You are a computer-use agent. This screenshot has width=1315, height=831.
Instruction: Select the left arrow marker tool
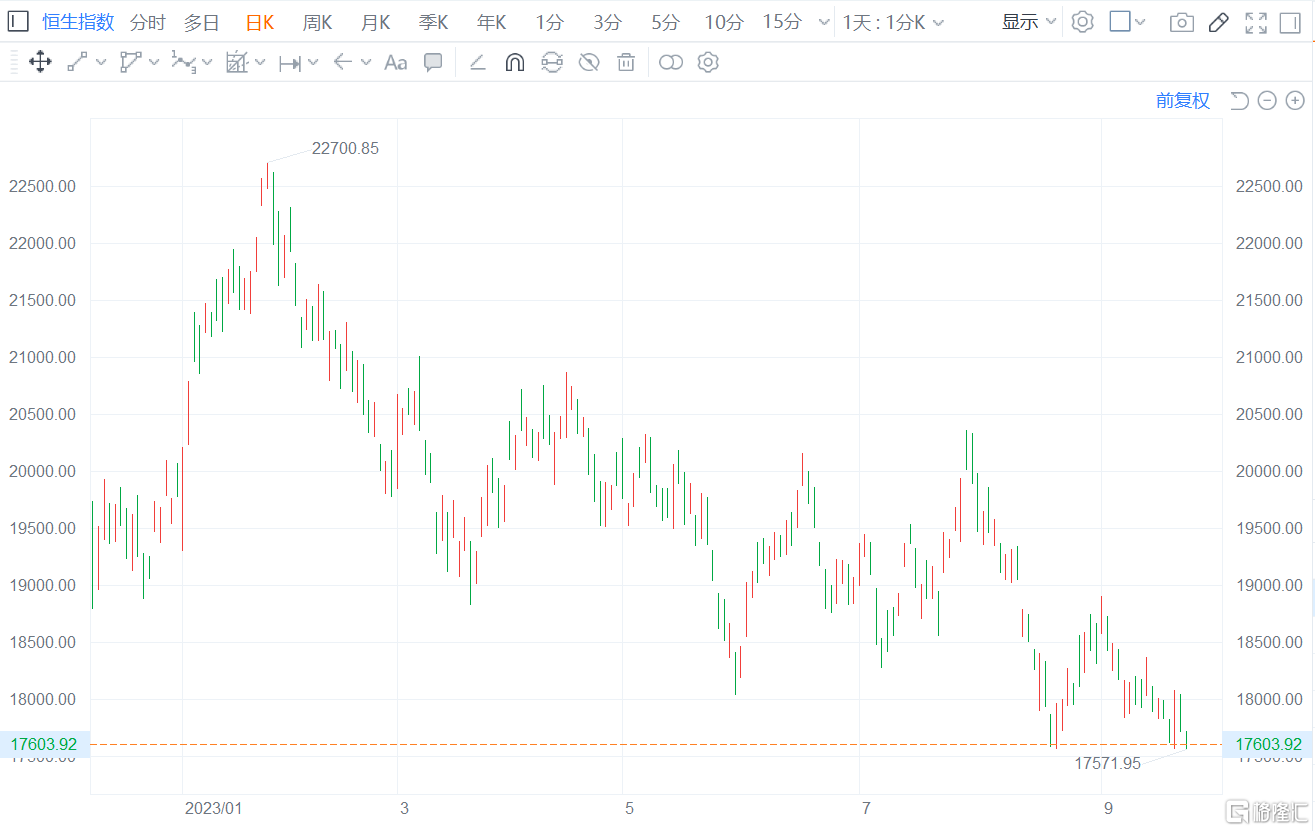(x=342, y=63)
